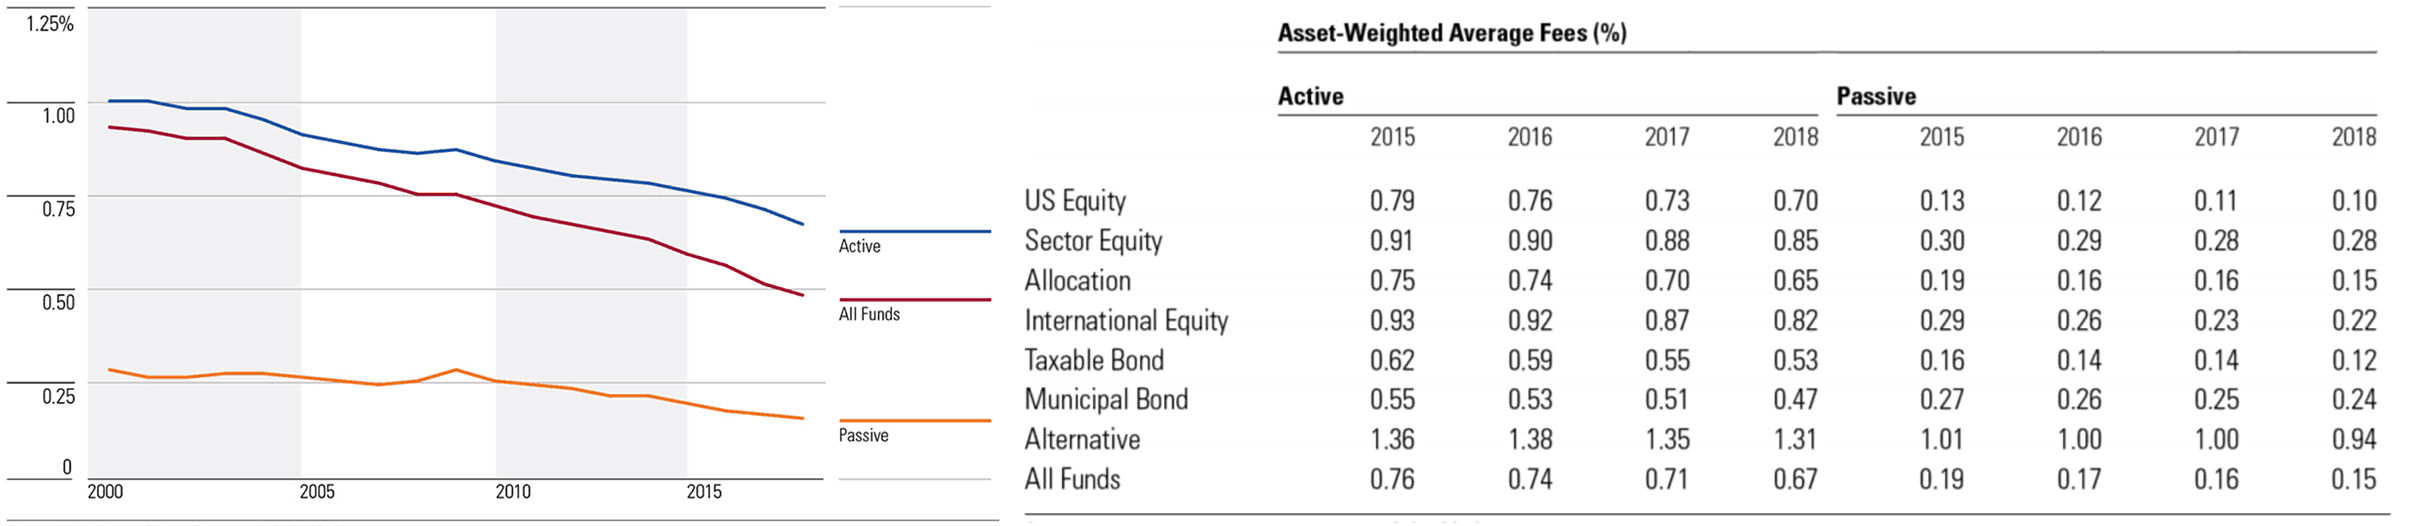This screenshot has width=2413, height=526.
Task: Select the Passive column group header in table
Action: (x=1876, y=97)
